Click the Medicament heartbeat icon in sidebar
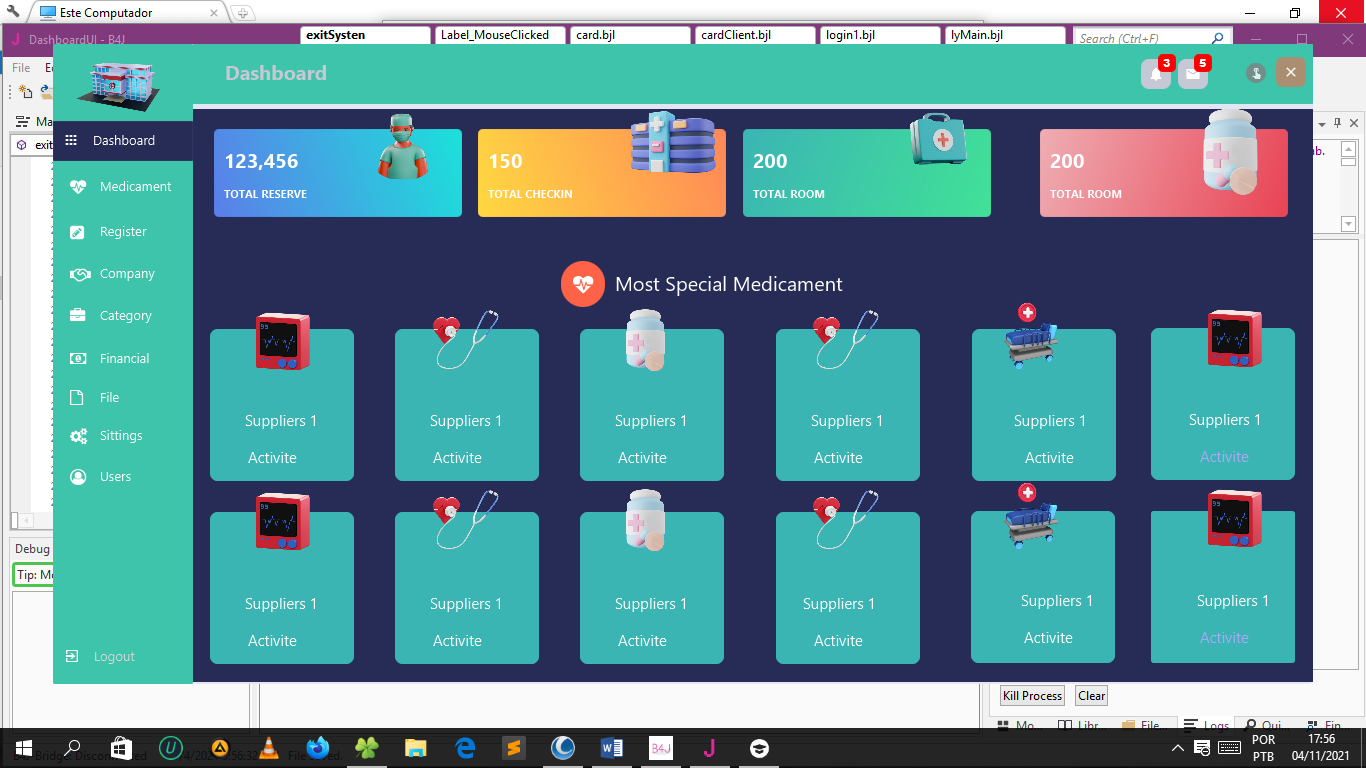The width and height of the screenshot is (1366, 768). [78, 187]
